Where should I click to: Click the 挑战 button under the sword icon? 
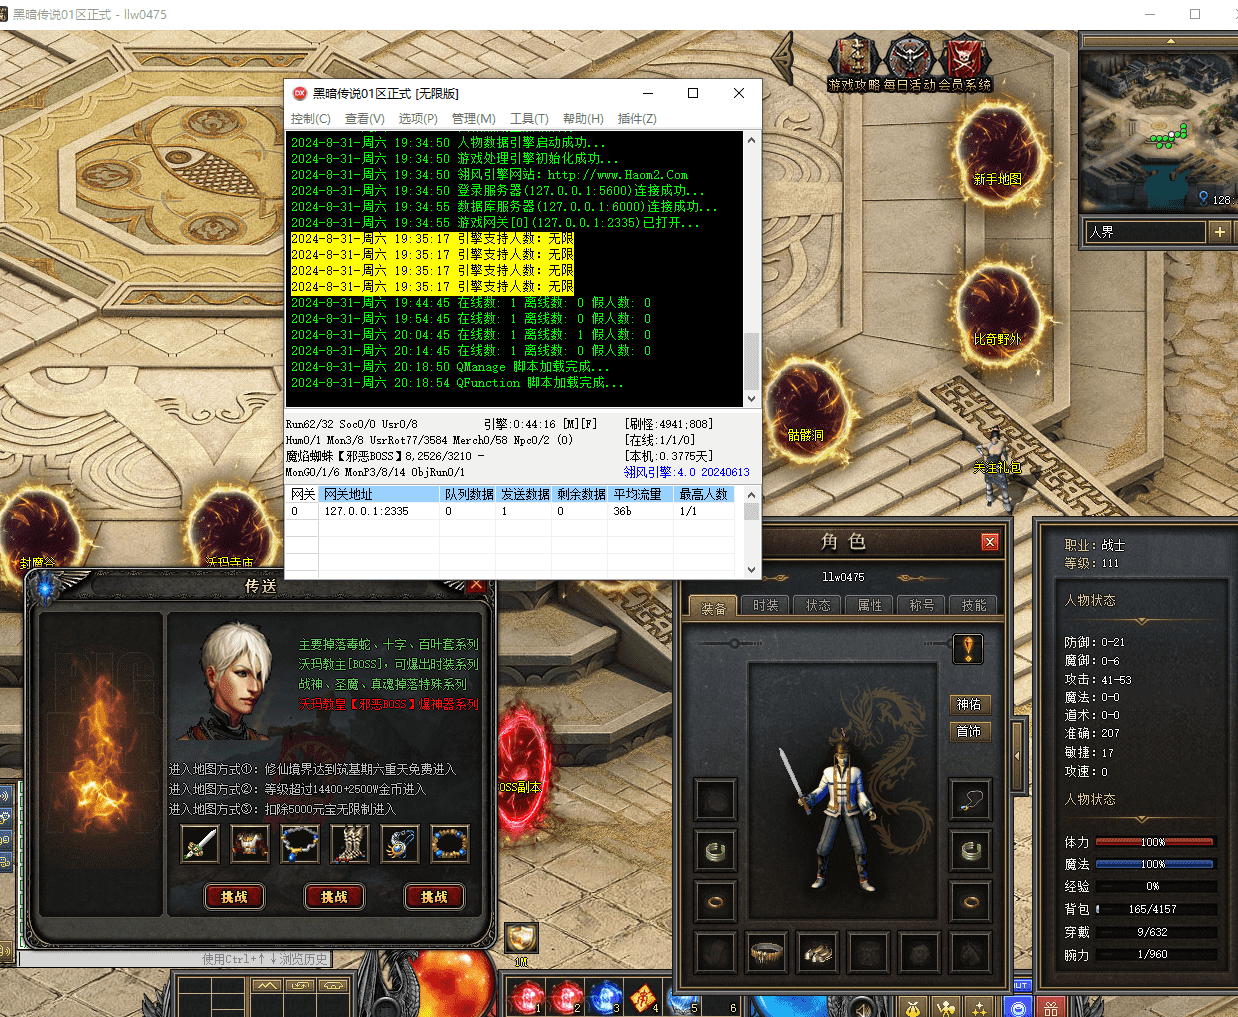coord(234,897)
